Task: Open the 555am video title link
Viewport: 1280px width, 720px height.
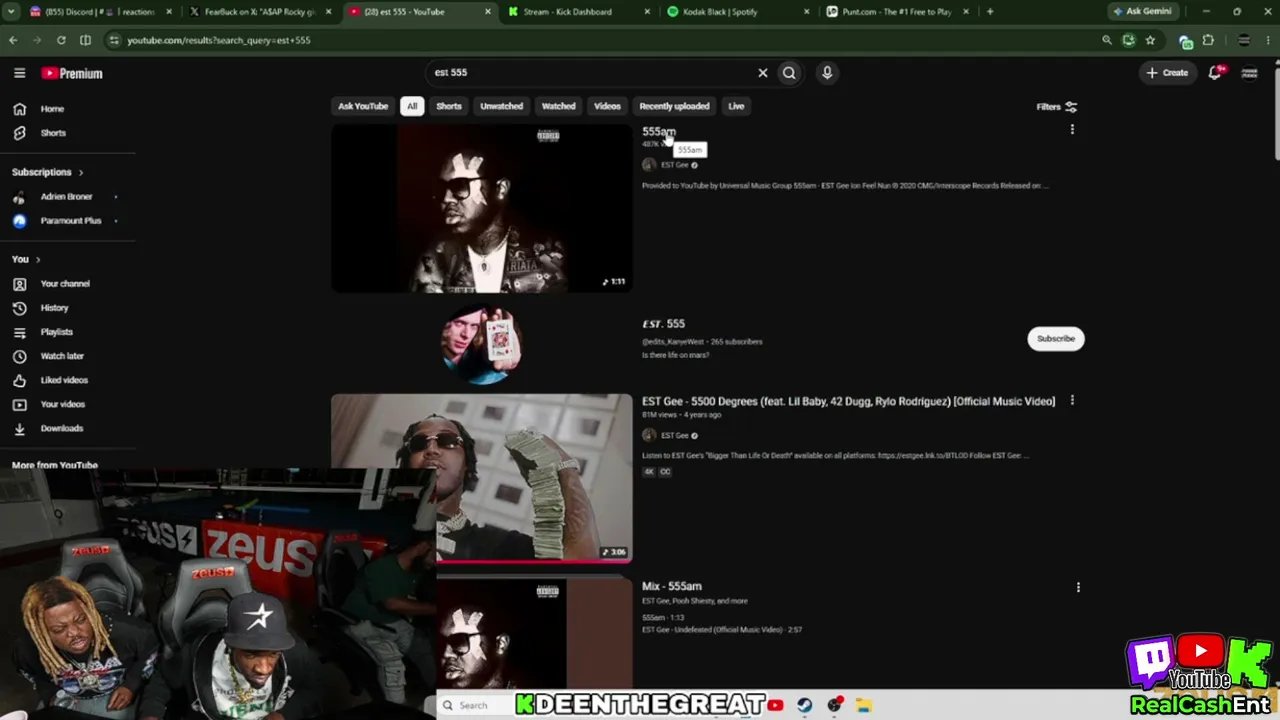Action: click(x=659, y=131)
